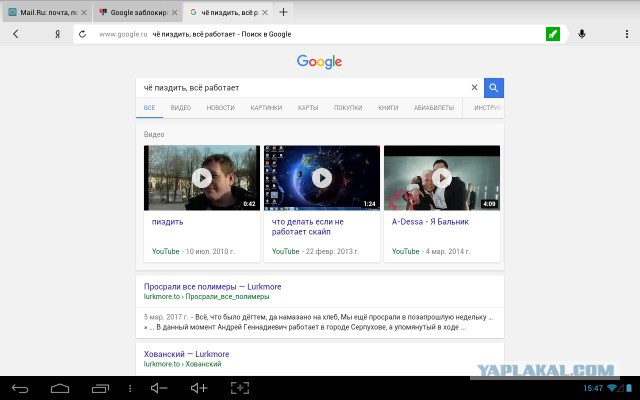This screenshot has height=400, width=640.
Task: Toggle the green turbo rocket icon
Action: tap(553, 34)
